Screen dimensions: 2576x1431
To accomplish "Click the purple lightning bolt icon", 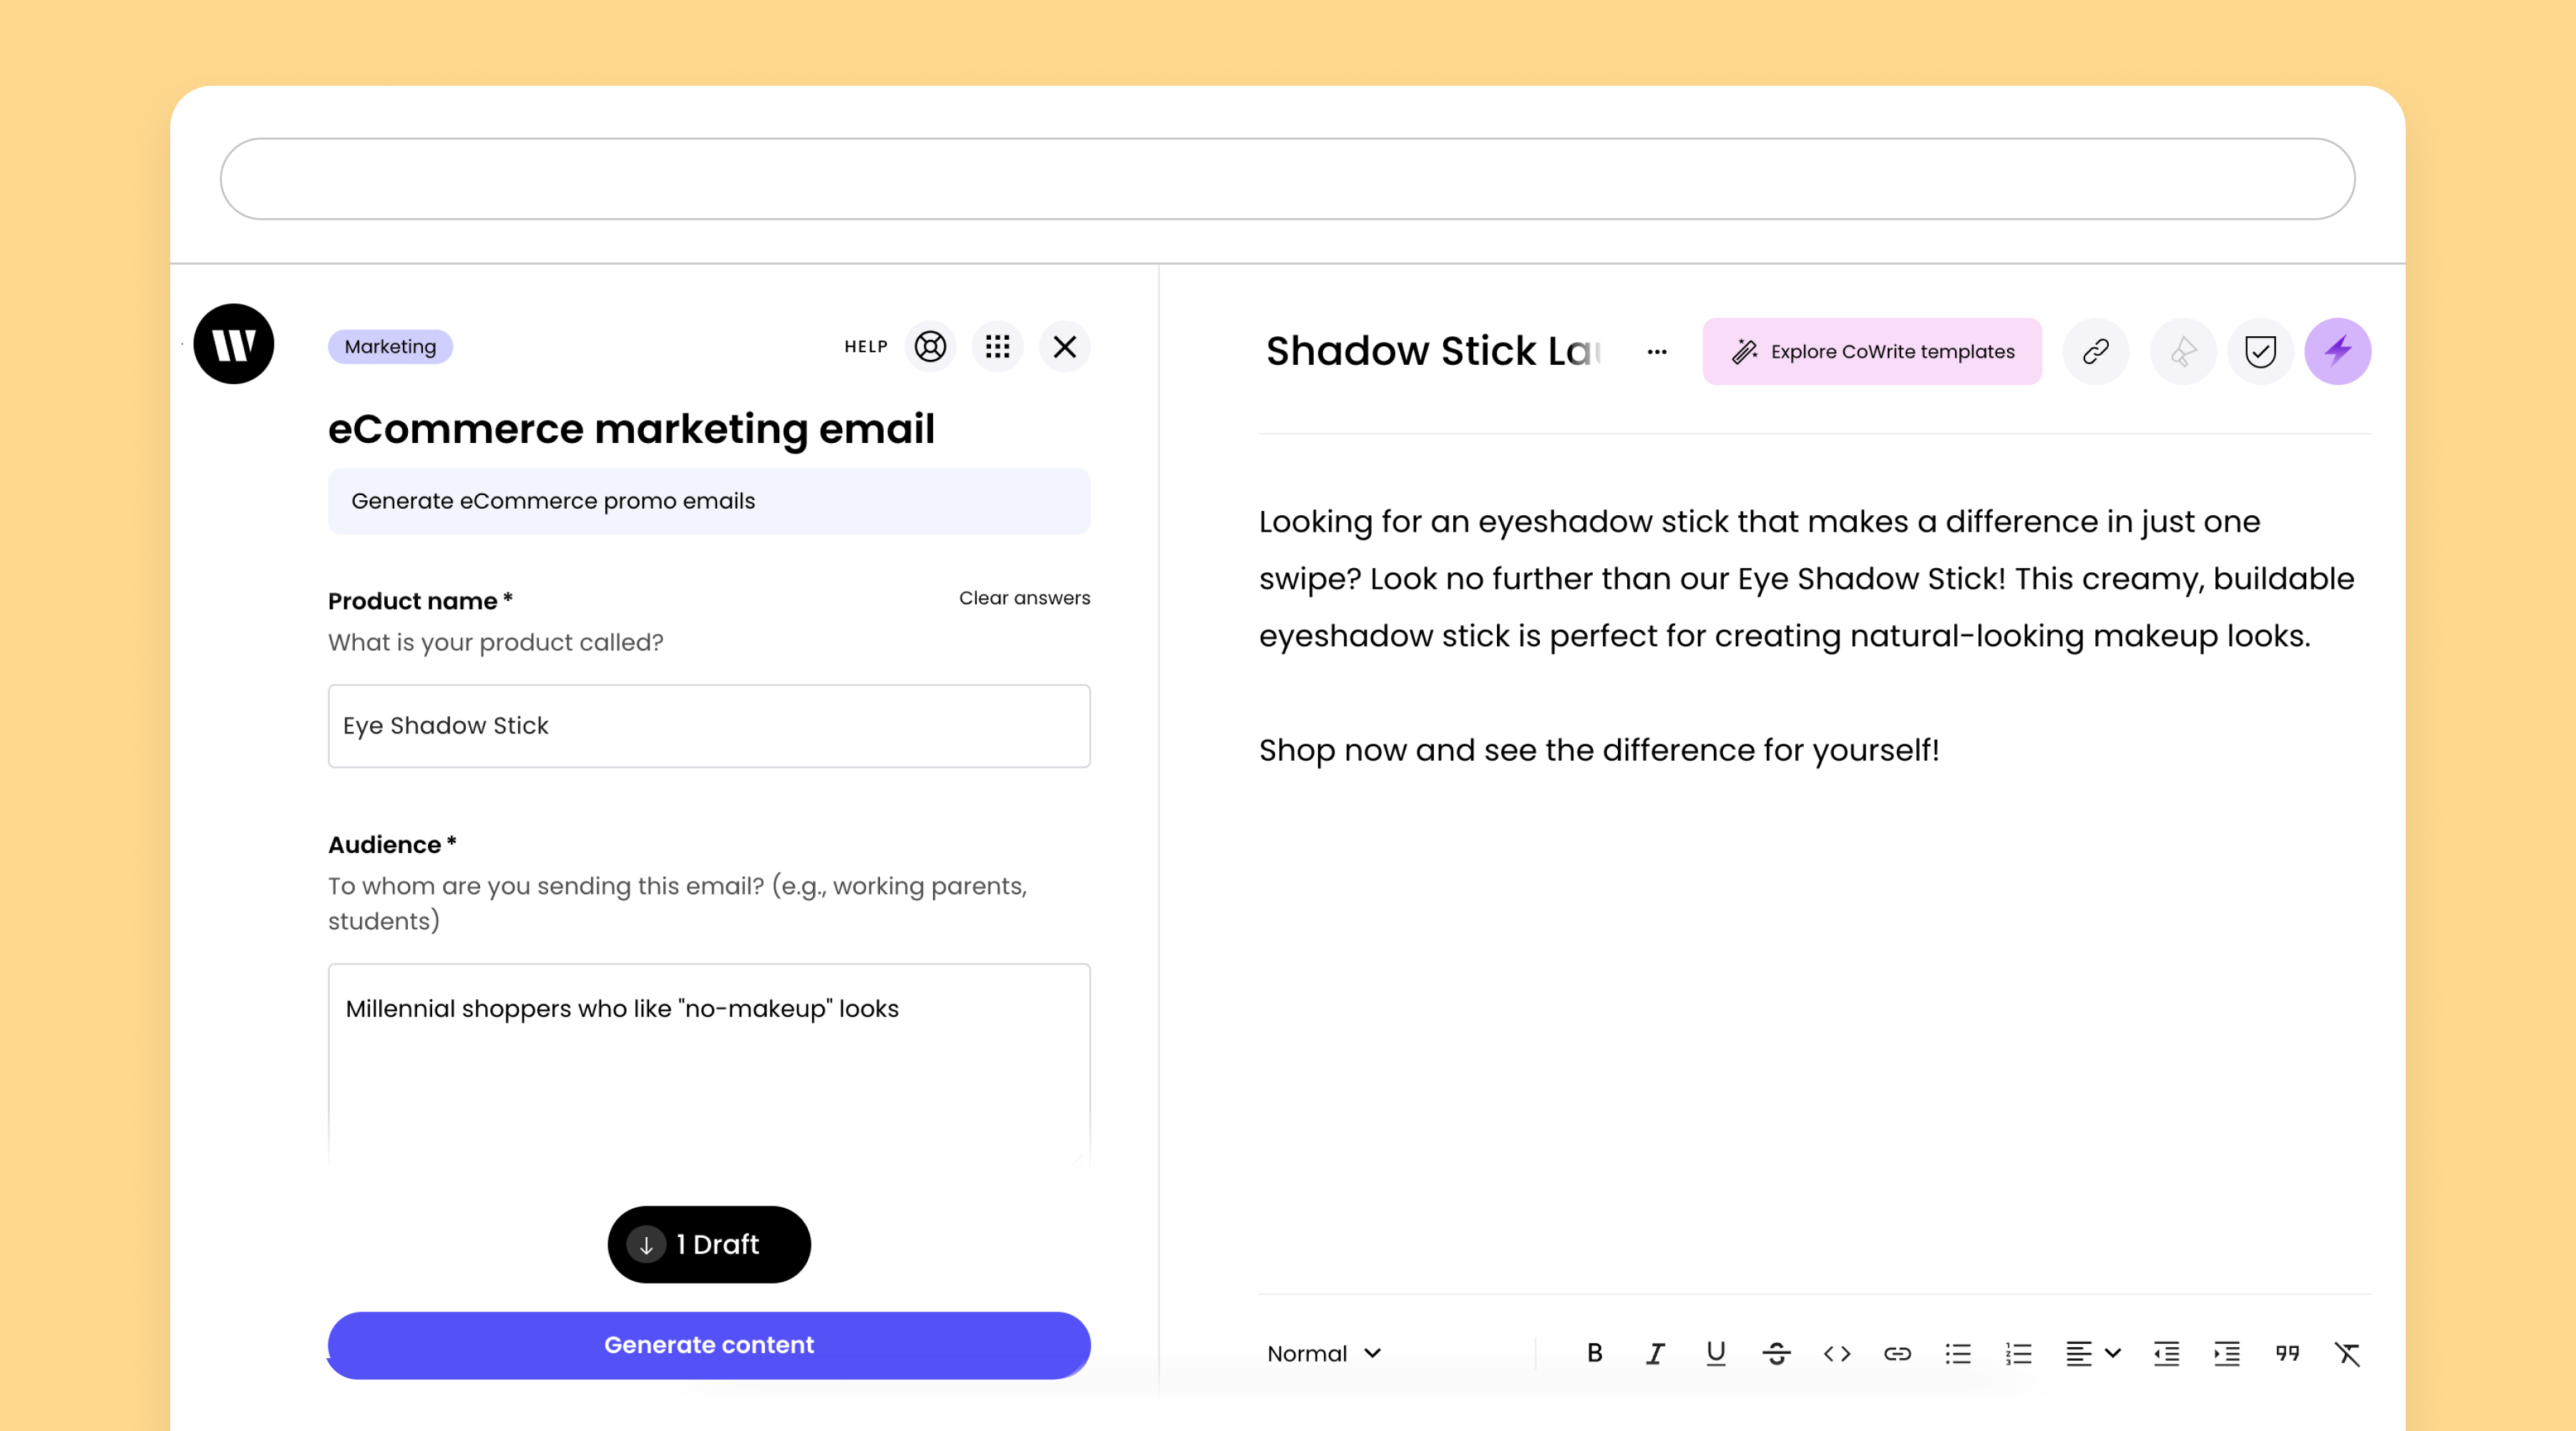I will (2337, 351).
